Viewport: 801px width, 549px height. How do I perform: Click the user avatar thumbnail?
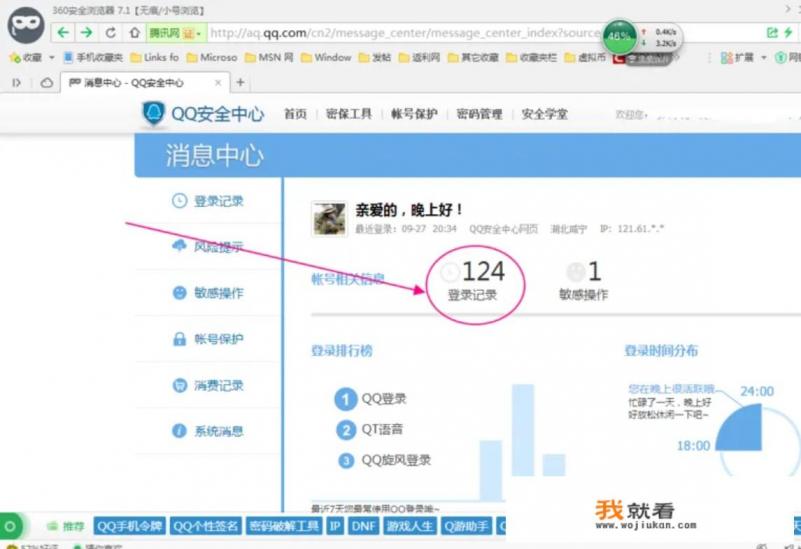pos(329,219)
